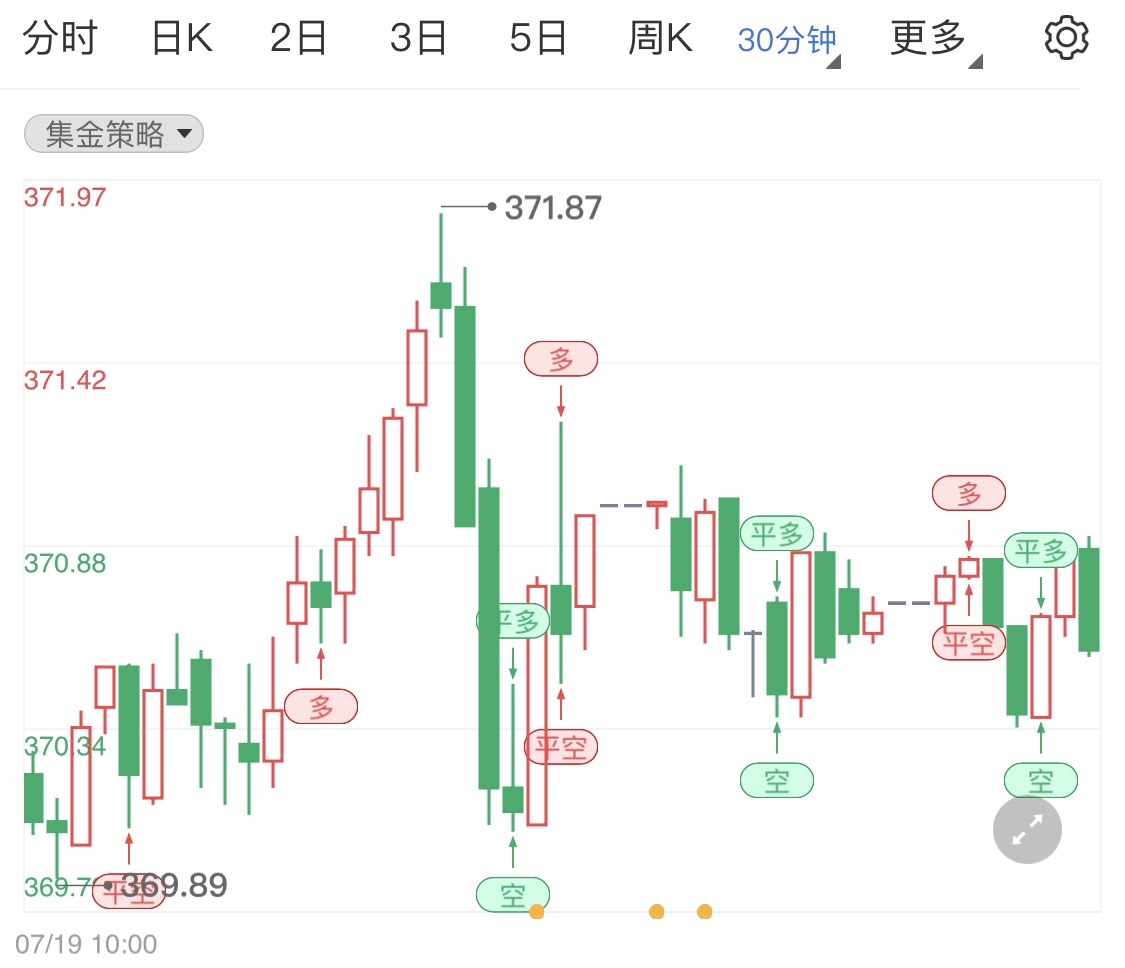Screen dimensions: 1125x968
Task: Select the 3日 chart tab
Action: 418,38
